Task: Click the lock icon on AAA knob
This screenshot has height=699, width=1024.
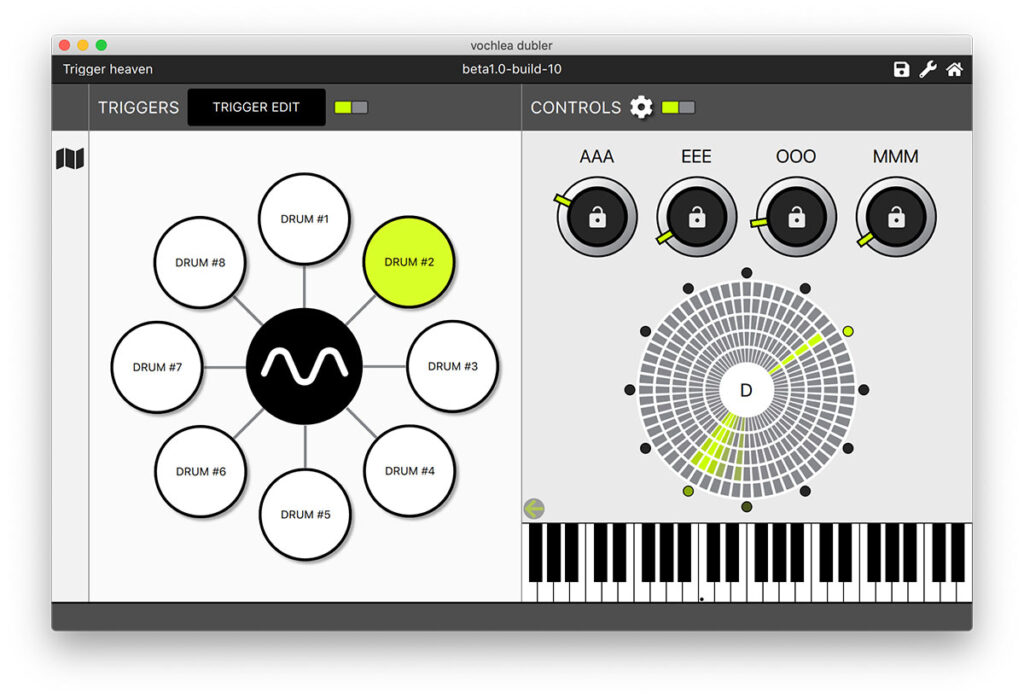Action: pyautogui.click(x=597, y=217)
